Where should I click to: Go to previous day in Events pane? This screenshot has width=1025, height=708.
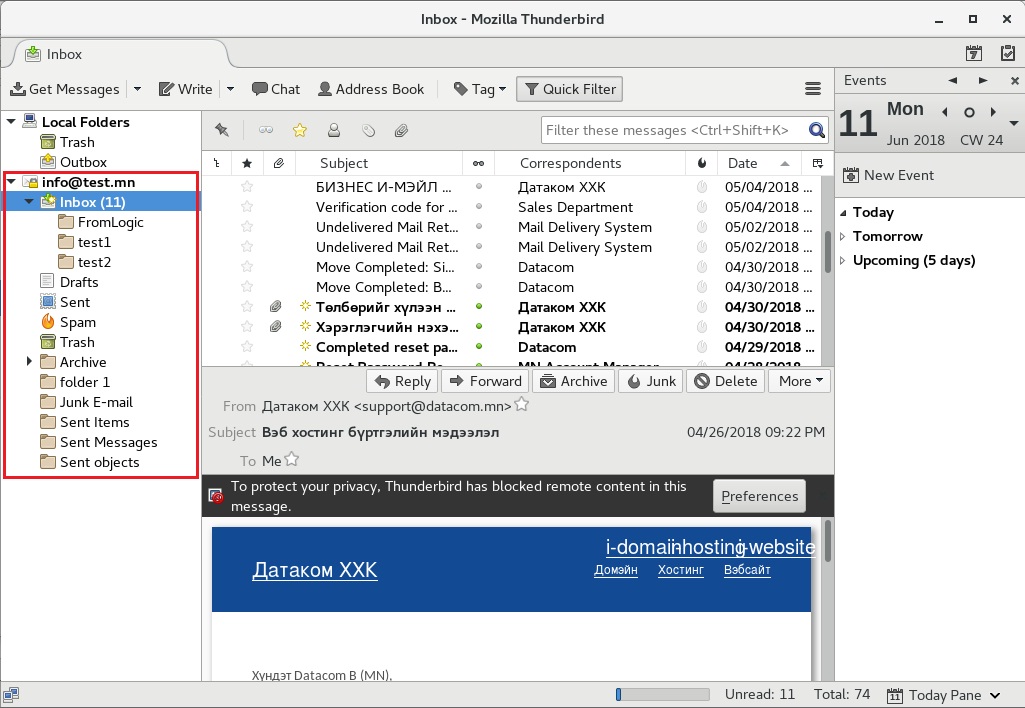coord(945,112)
